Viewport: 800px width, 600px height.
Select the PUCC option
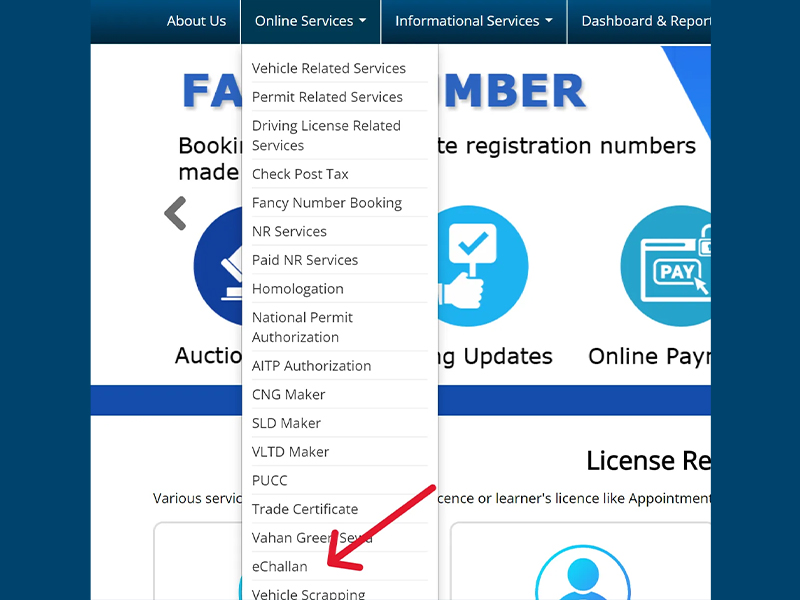pyautogui.click(x=269, y=480)
